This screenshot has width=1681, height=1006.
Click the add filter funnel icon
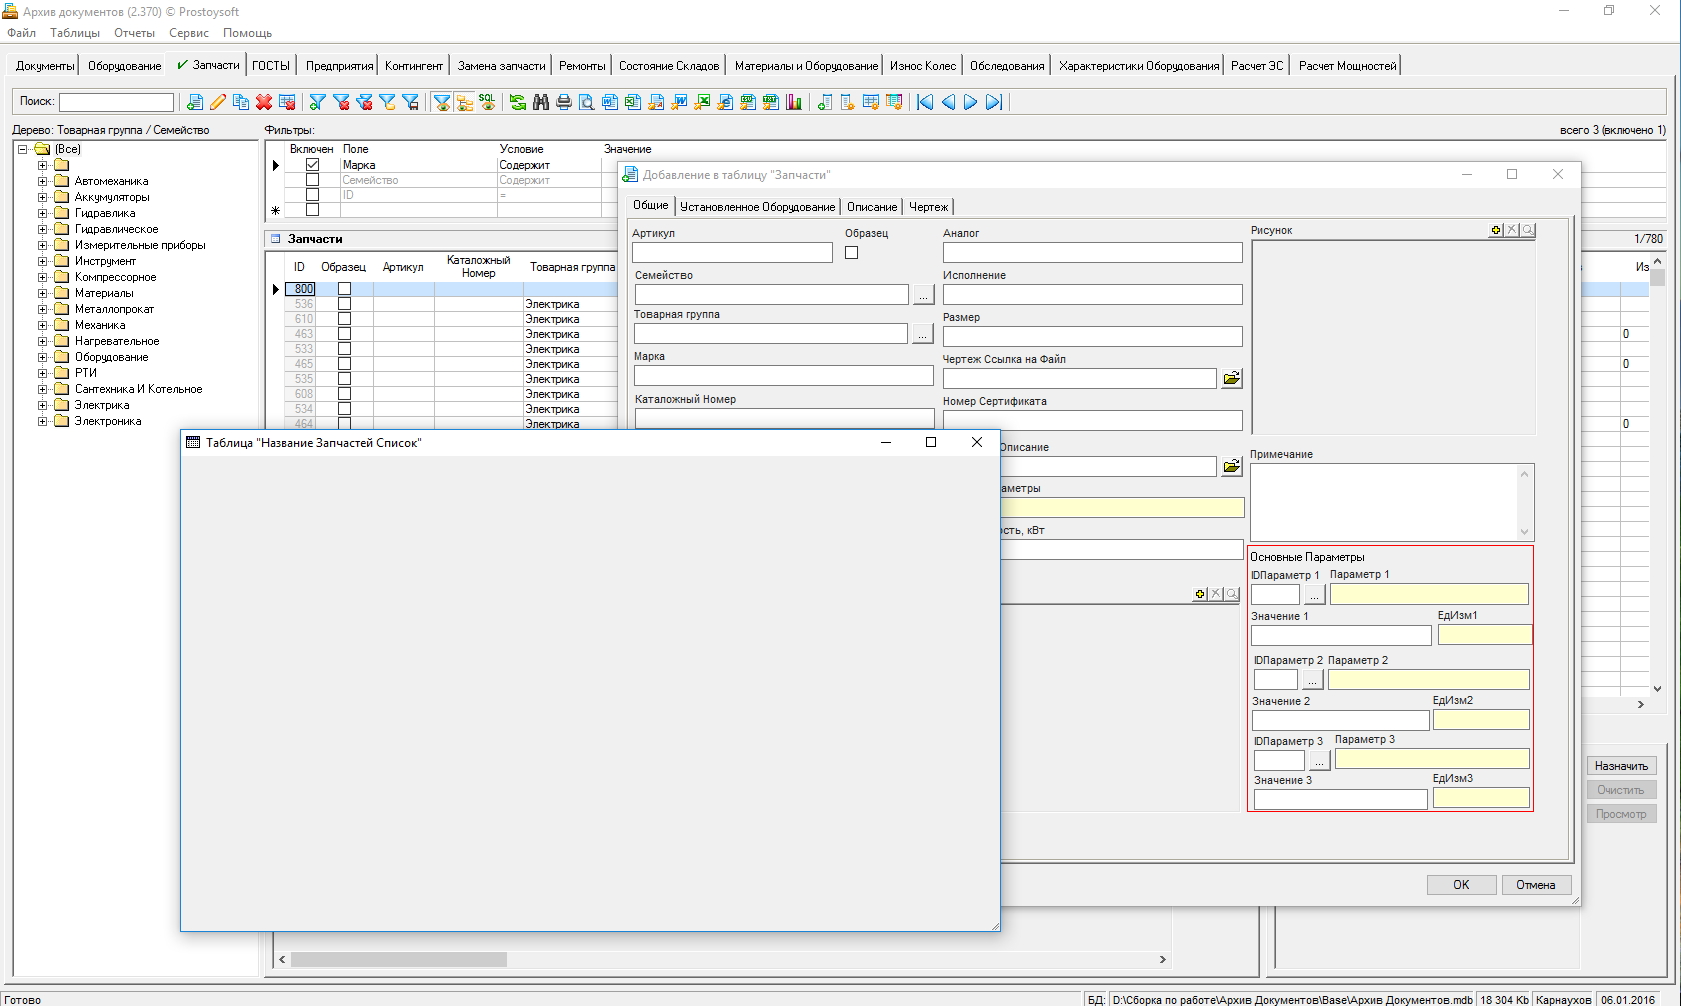318,102
